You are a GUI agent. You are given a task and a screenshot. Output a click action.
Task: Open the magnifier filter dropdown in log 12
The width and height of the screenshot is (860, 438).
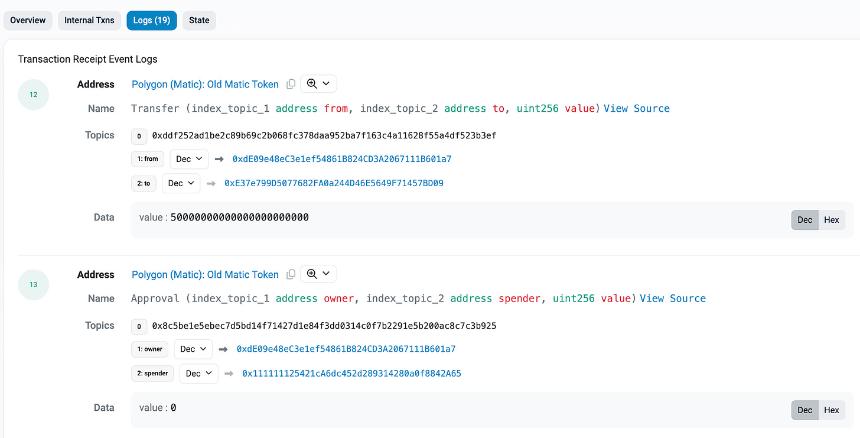coord(318,84)
